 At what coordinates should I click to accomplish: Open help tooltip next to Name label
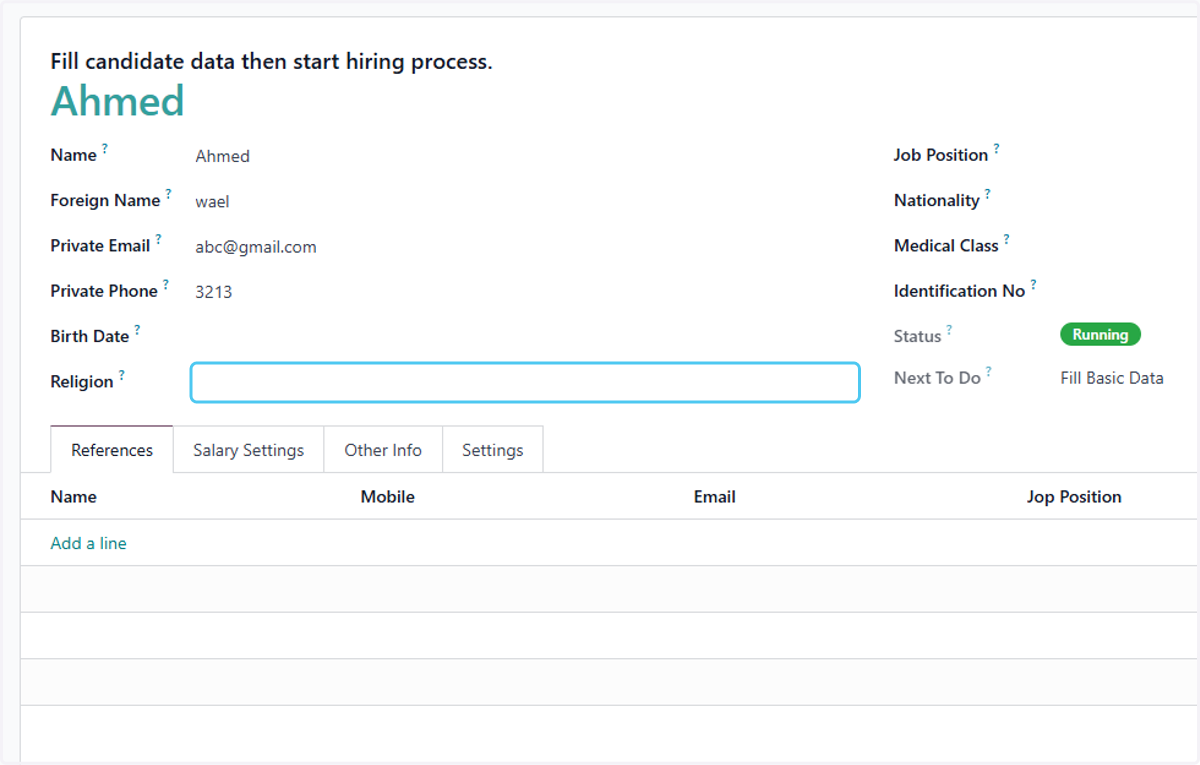105,149
